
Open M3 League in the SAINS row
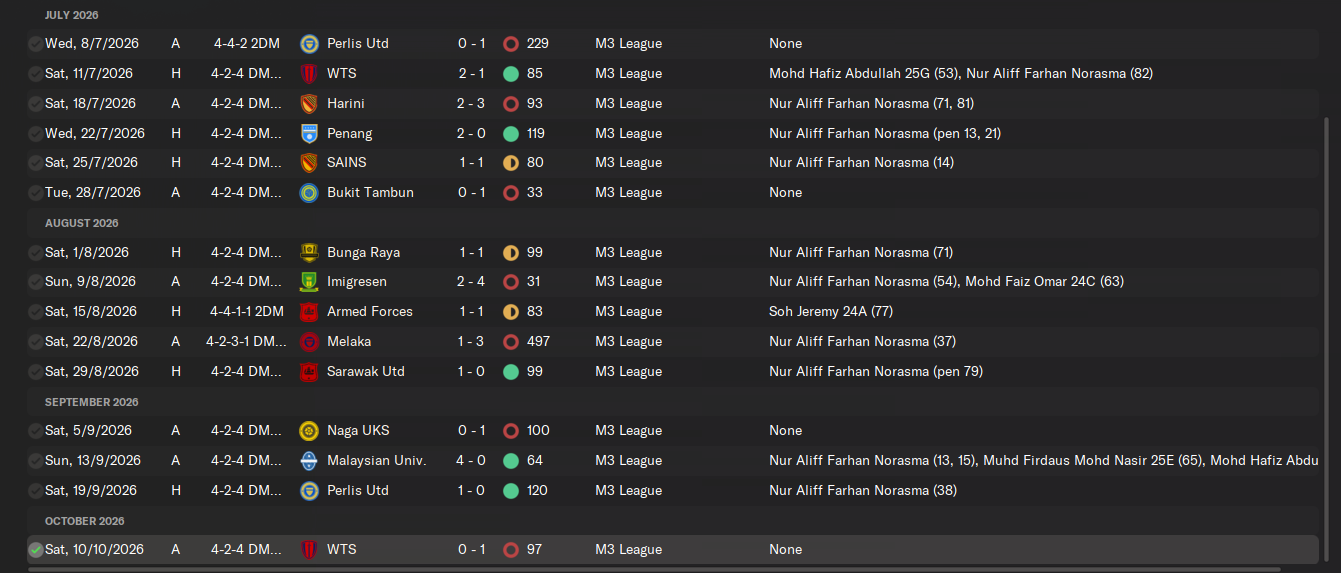coord(628,163)
